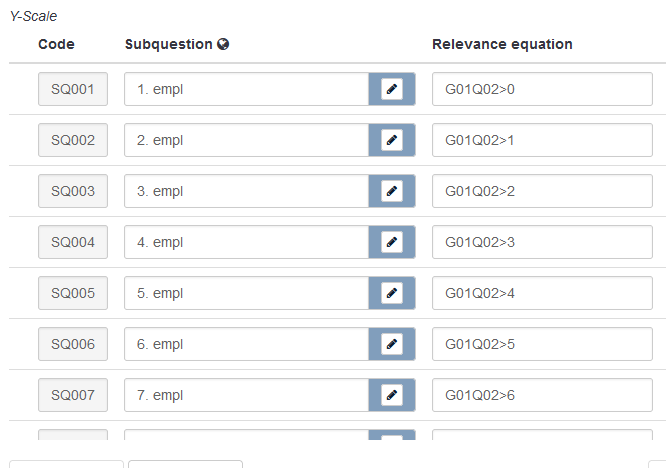Viewport: 666px width, 468px height.
Task: Select the G01Q02>1 relevance equation box
Action: [542, 141]
